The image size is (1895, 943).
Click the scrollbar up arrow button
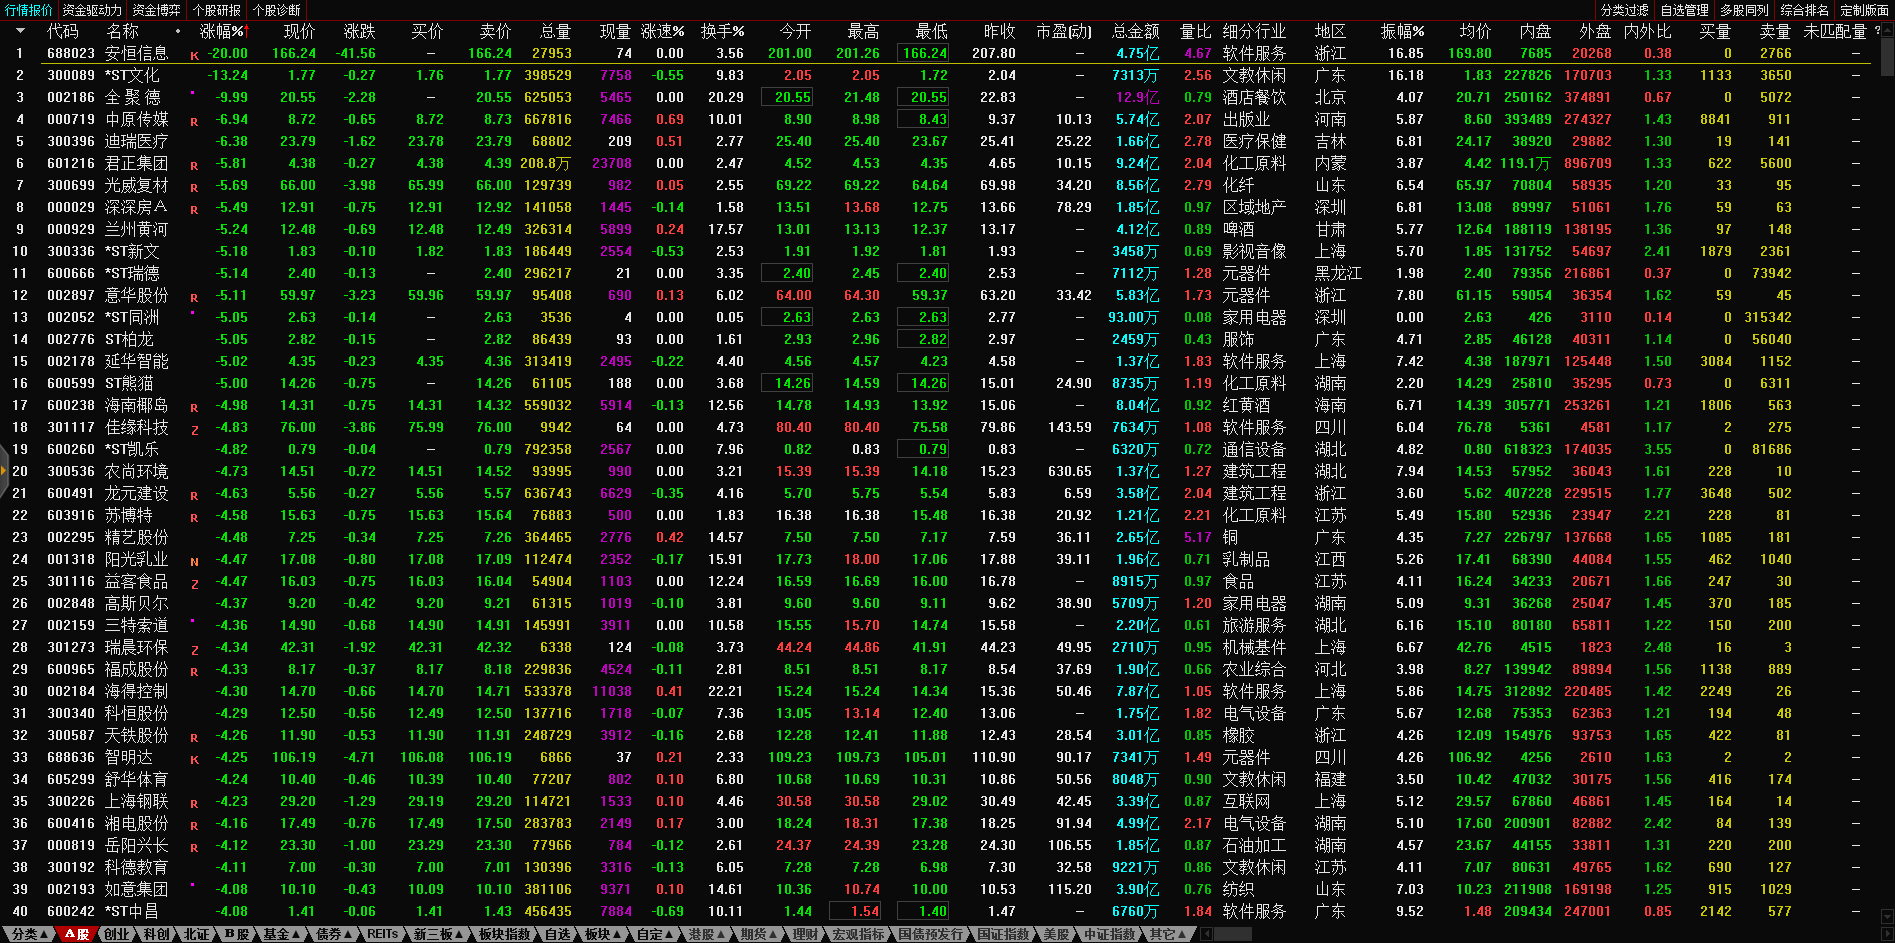(x=1887, y=28)
